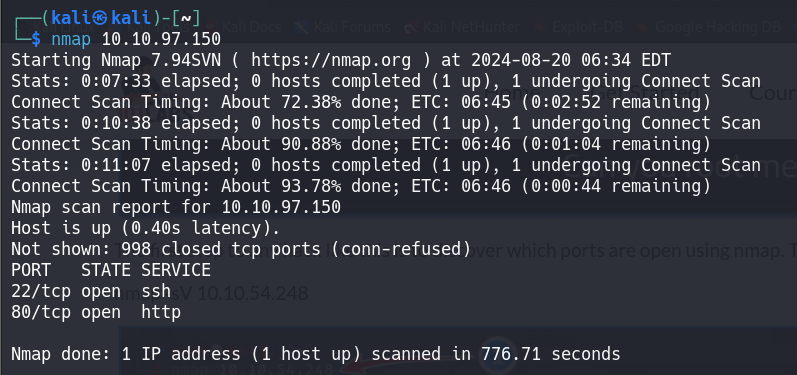Screen dimensions: 797x375
Task: Click the Host is up latency line
Action: 145,228
